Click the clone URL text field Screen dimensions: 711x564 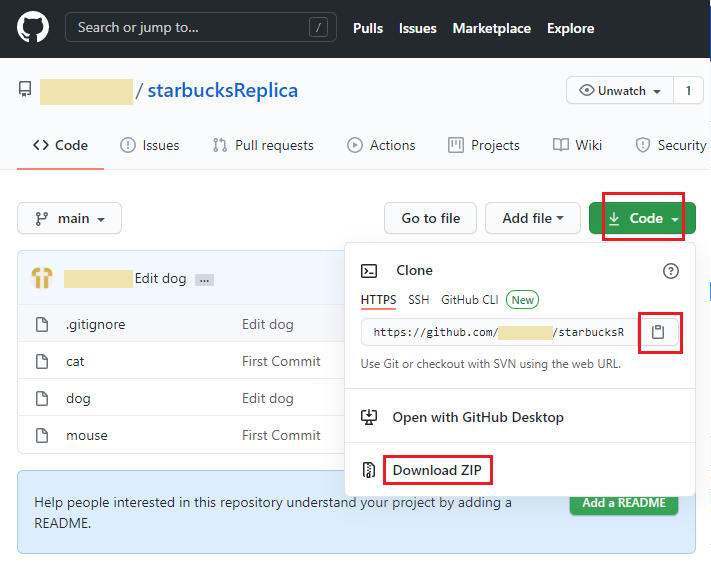point(500,332)
